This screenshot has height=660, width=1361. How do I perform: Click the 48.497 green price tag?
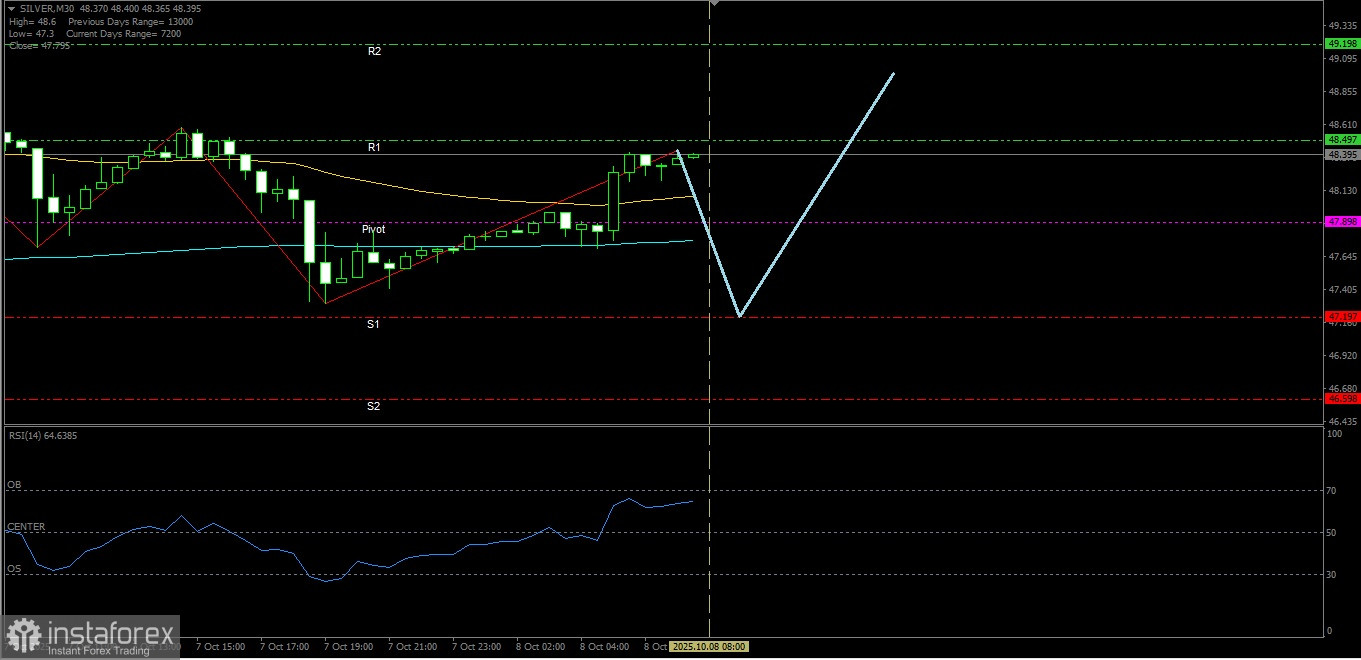[x=1340, y=140]
